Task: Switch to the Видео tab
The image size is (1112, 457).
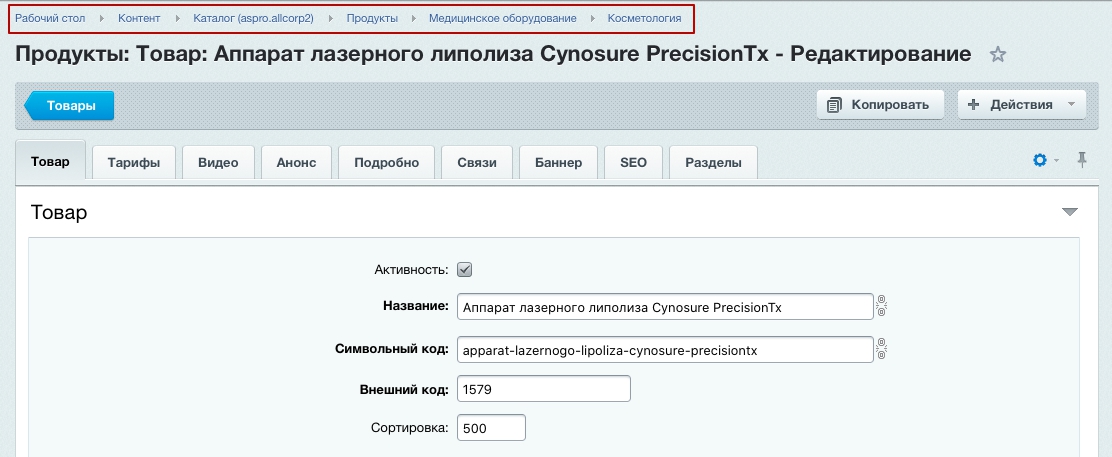Action: click(218, 163)
